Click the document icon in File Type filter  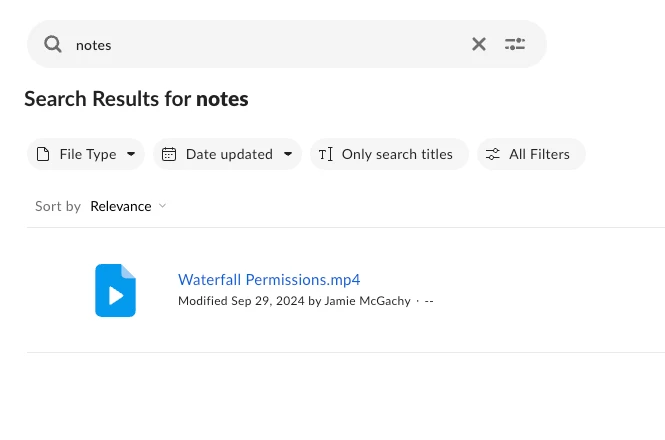[43, 154]
